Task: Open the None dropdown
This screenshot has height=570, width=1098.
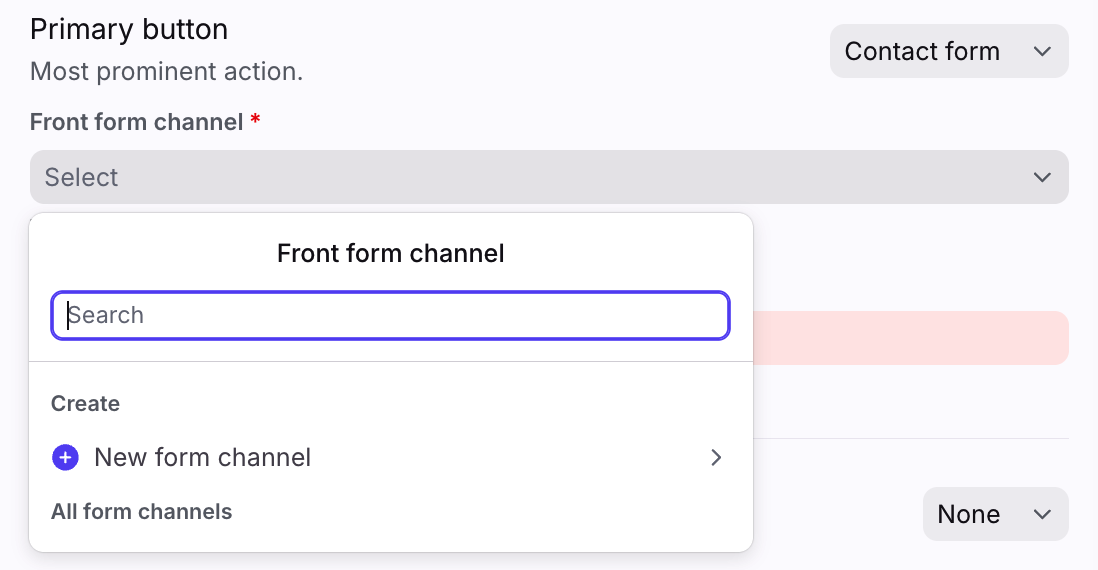Action: pyautogui.click(x=994, y=514)
